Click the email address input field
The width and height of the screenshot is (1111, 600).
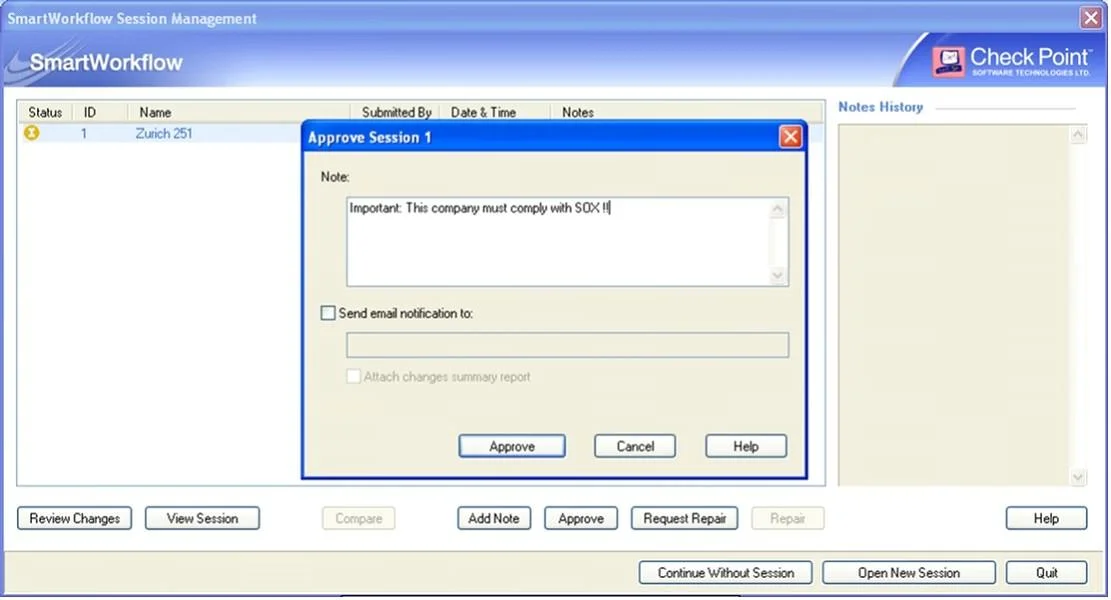tap(567, 345)
